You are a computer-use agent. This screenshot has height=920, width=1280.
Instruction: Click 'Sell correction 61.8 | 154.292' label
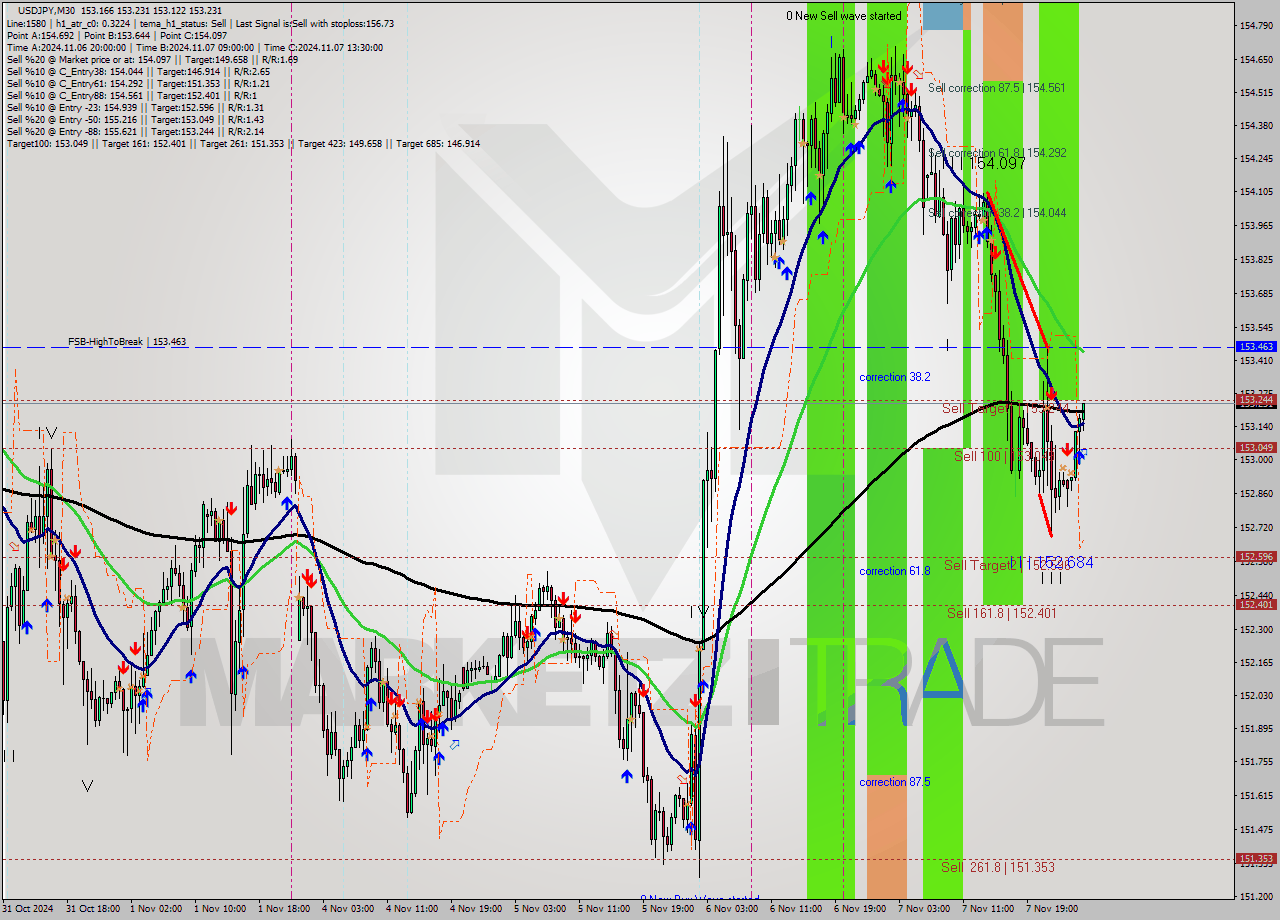click(x=996, y=153)
